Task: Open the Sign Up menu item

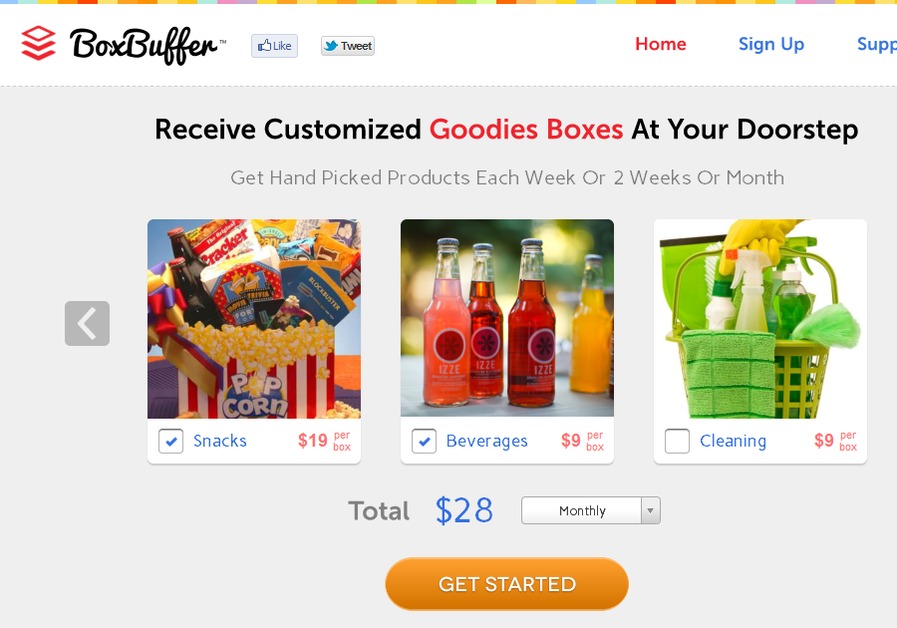Action: [x=771, y=44]
